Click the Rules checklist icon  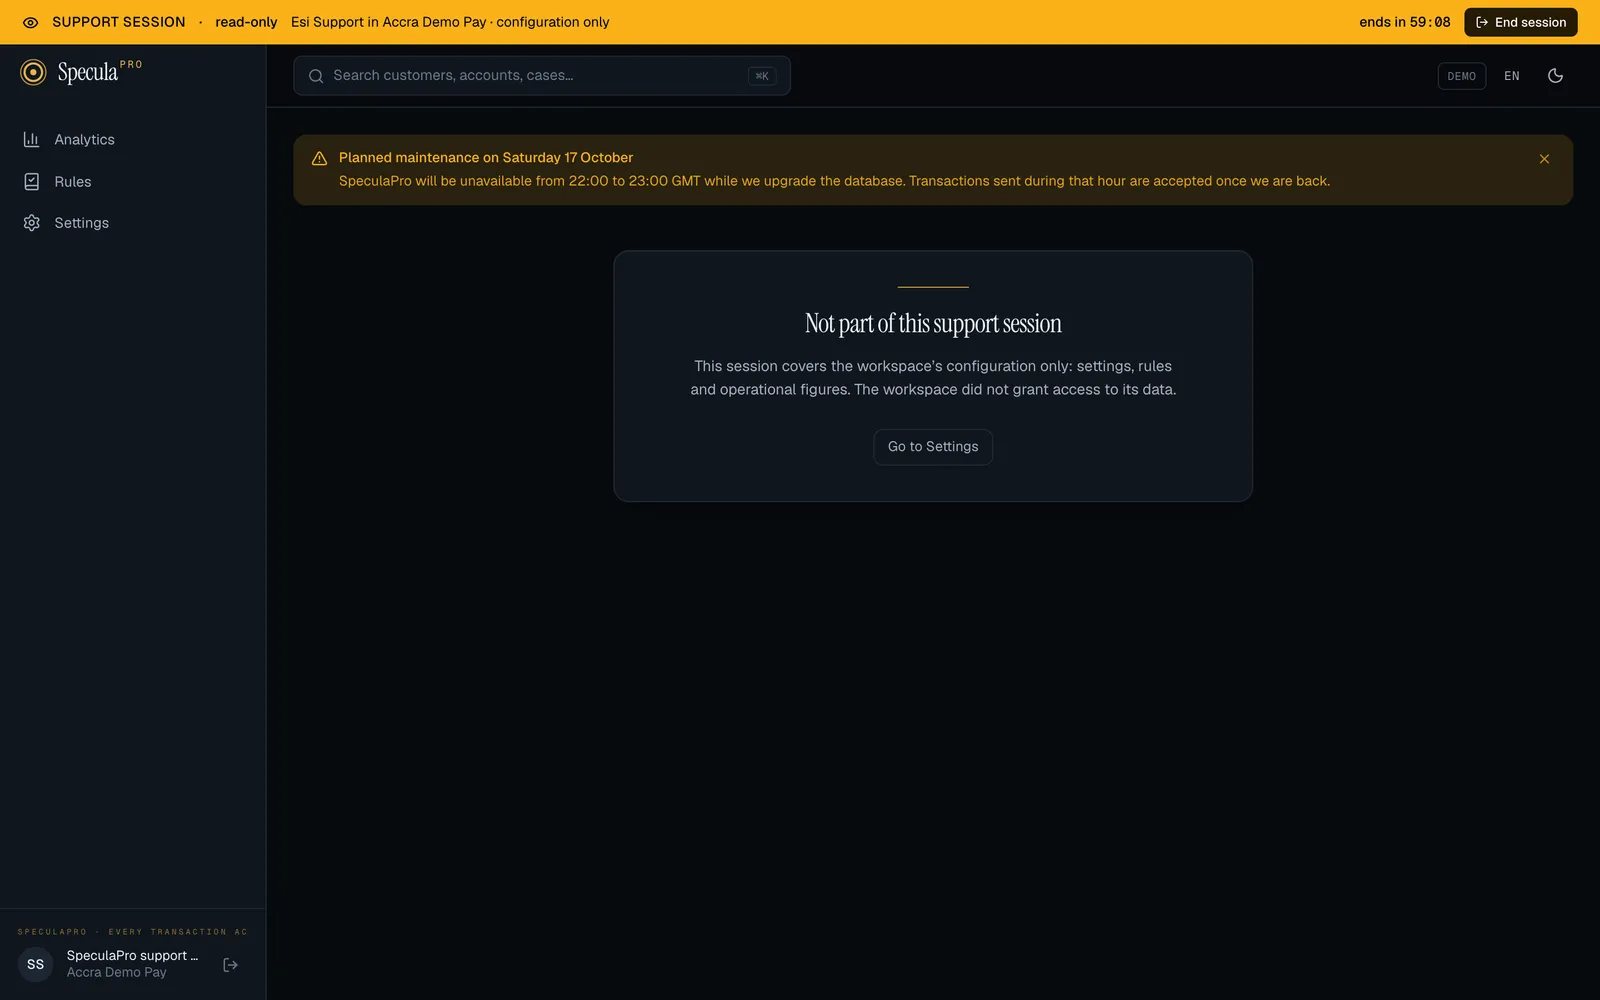[x=32, y=182]
